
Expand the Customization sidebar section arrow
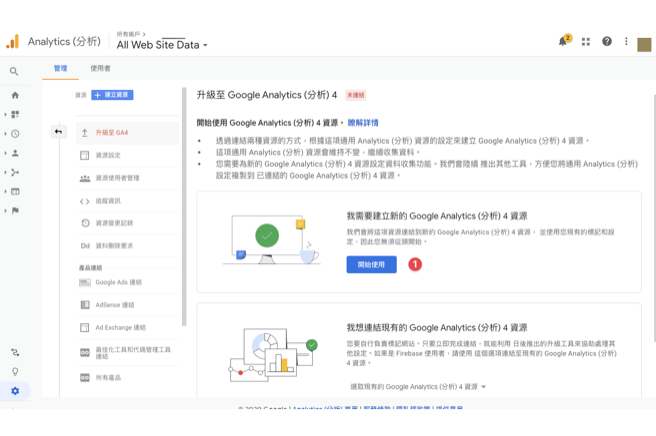point(5,114)
